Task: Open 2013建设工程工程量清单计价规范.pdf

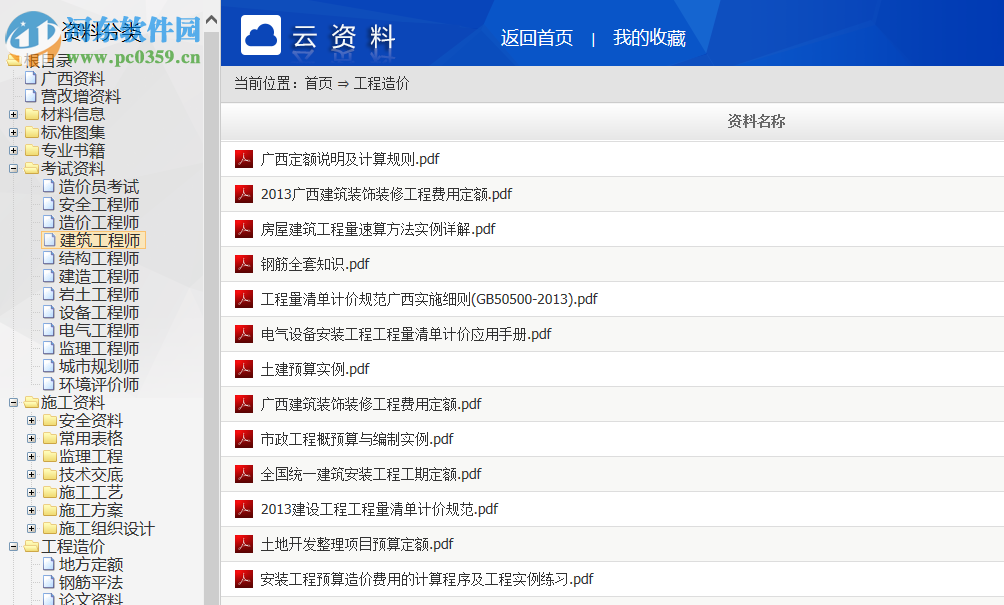Action: click(x=380, y=508)
